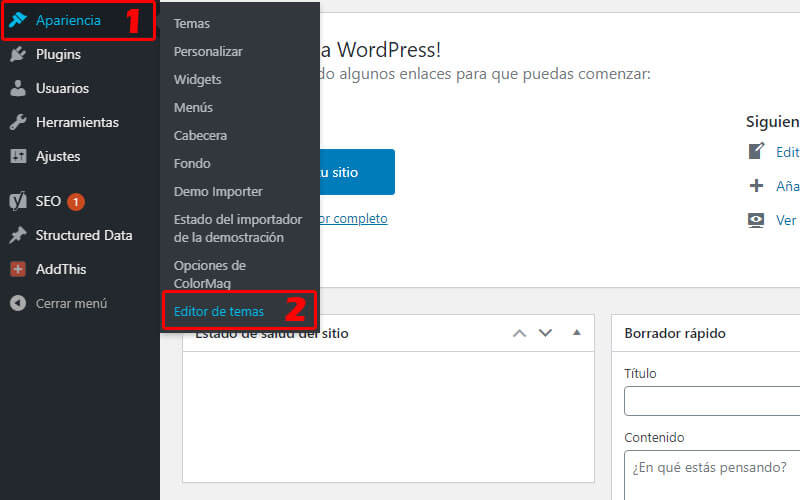Select Menús in the submenu
800x500 pixels.
193,108
